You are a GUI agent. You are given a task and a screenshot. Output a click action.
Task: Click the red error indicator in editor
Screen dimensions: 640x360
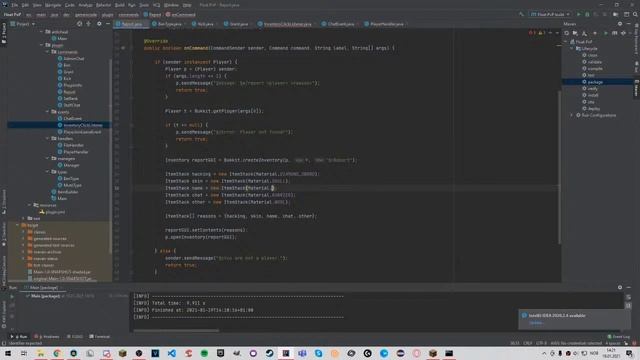click(x=531, y=33)
